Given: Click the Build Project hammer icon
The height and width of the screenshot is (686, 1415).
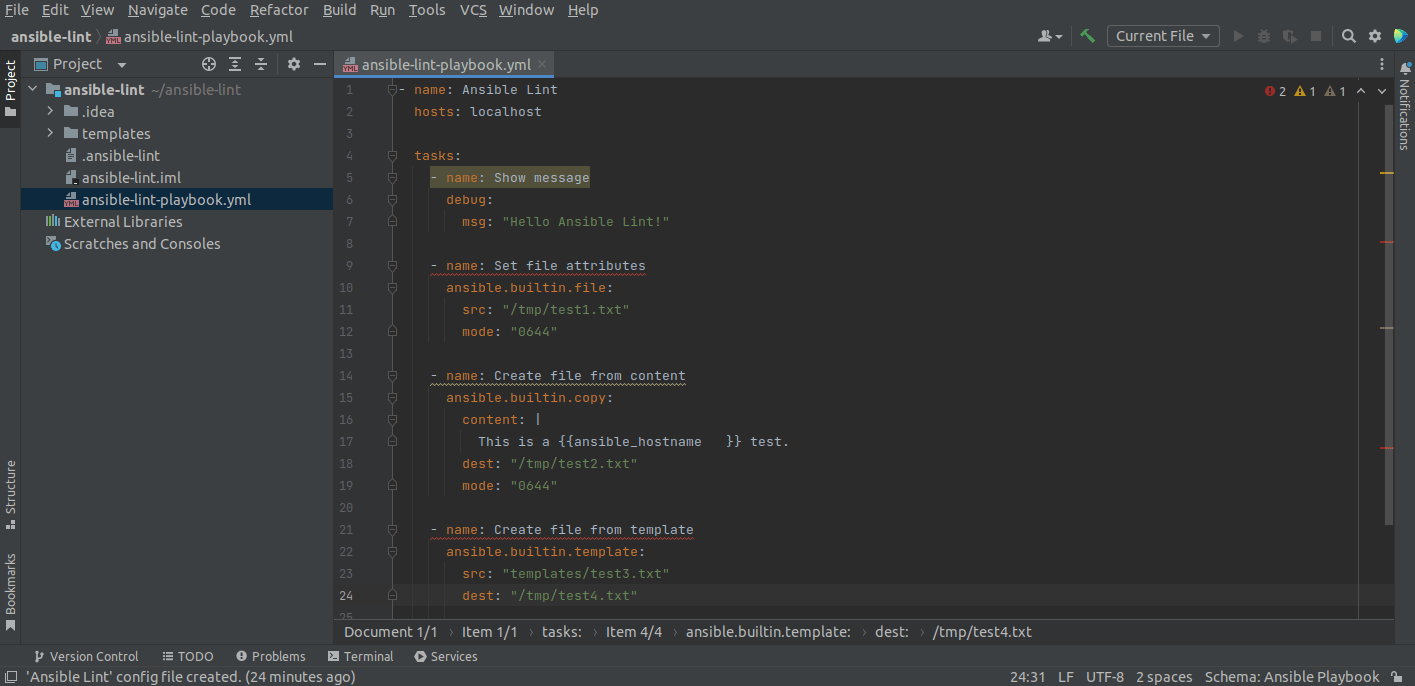Looking at the screenshot, I should 1087,35.
